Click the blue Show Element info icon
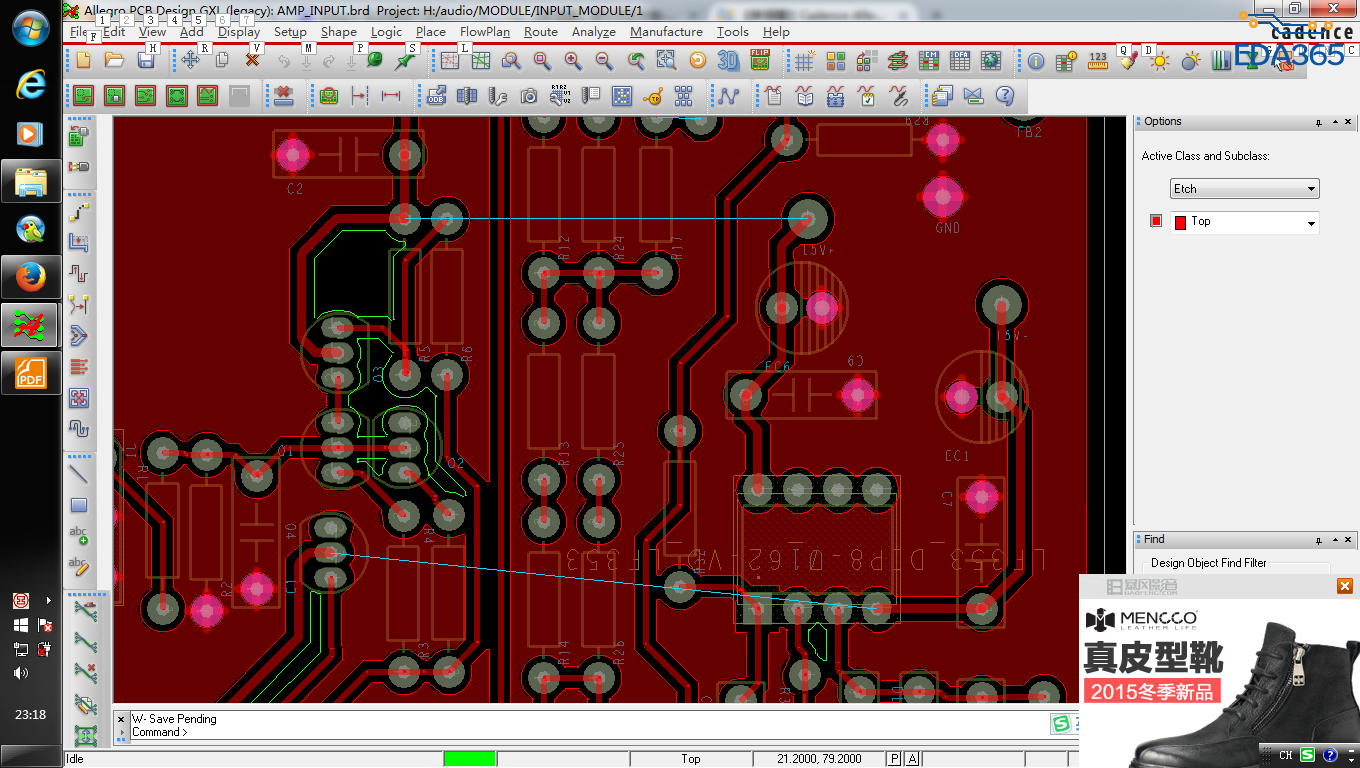The height and width of the screenshot is (768, 1360). (1036, 61)
